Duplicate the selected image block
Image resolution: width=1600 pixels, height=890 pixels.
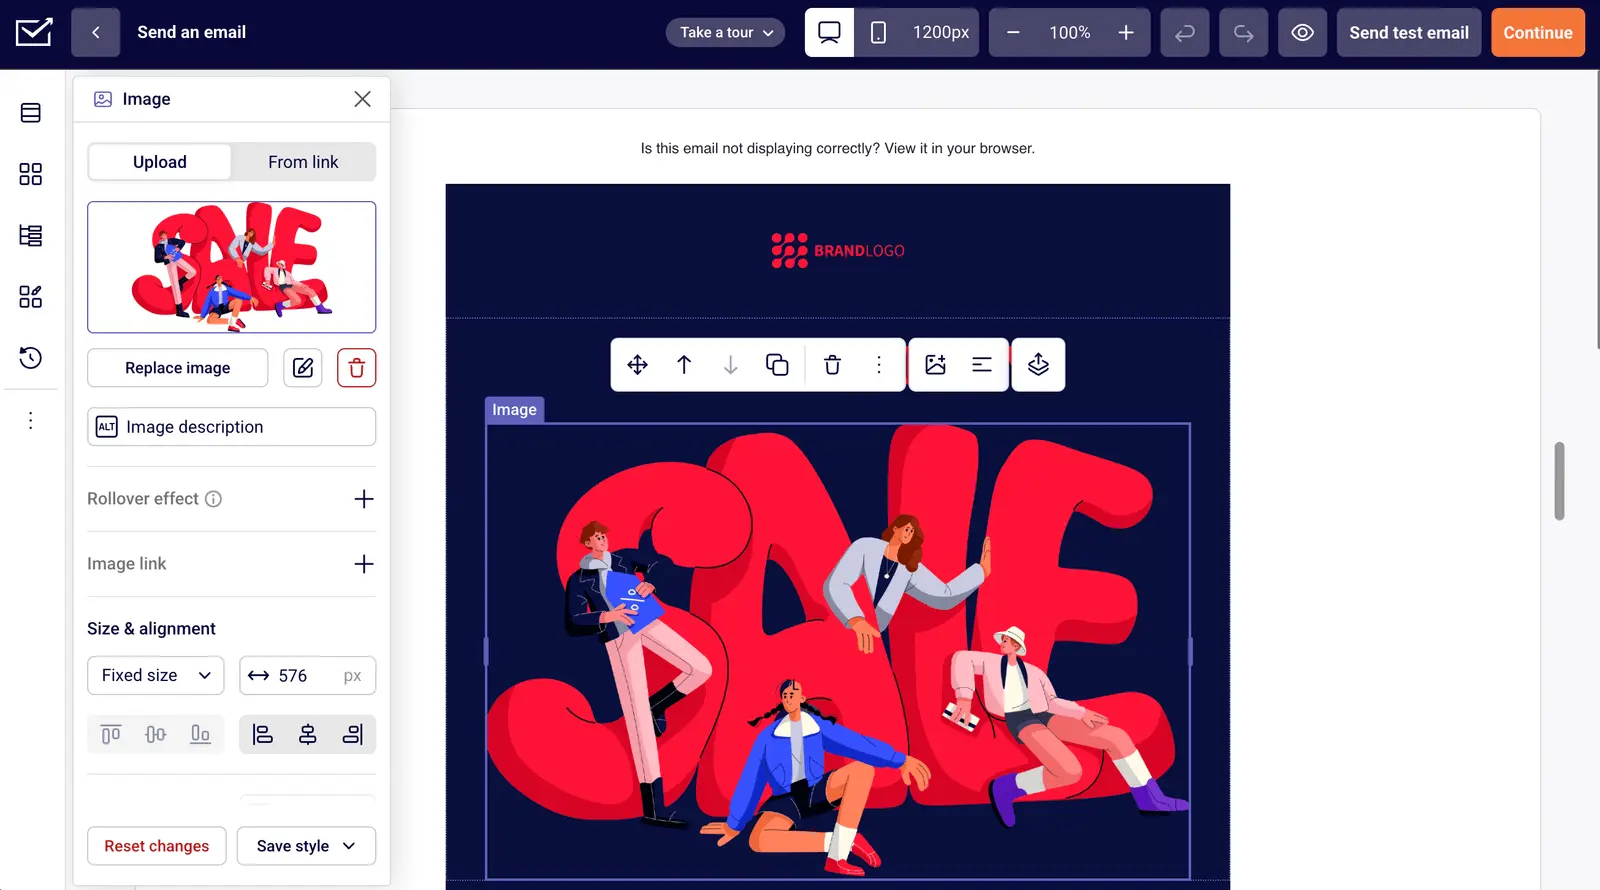tap(777, 365)
